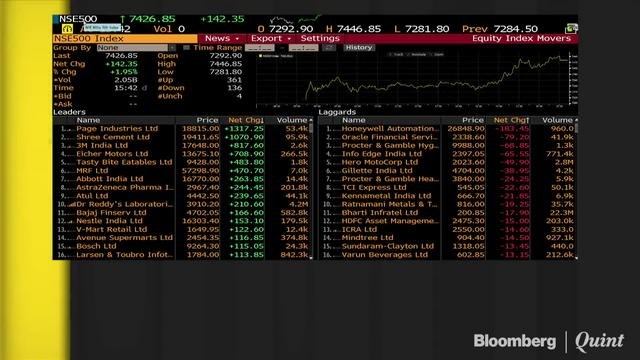Select the Track chart option
Screen dimensions: 640x360
pos(396,54)
